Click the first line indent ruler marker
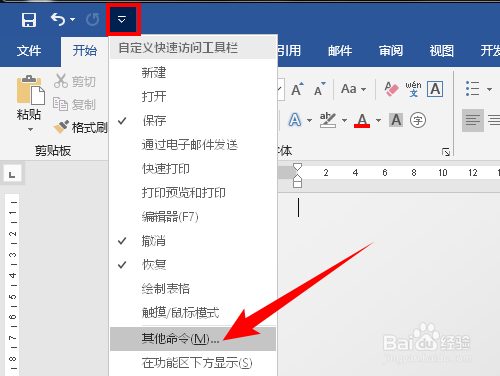The height and width of the screenshot is (376, 500). 298,167
